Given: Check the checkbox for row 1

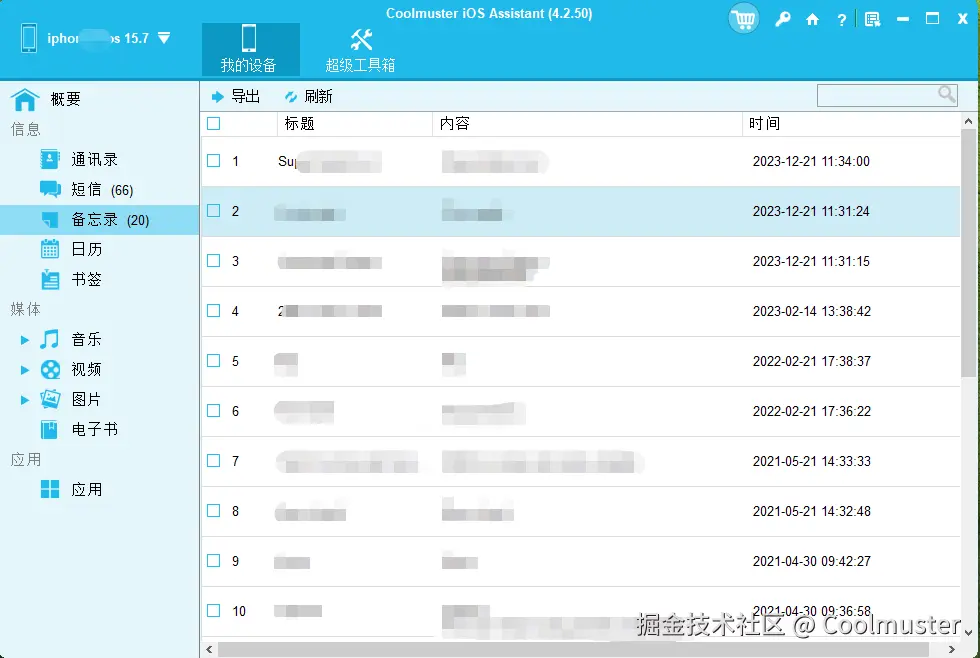Looking at the screenshot, I should (x=214, y=161).
